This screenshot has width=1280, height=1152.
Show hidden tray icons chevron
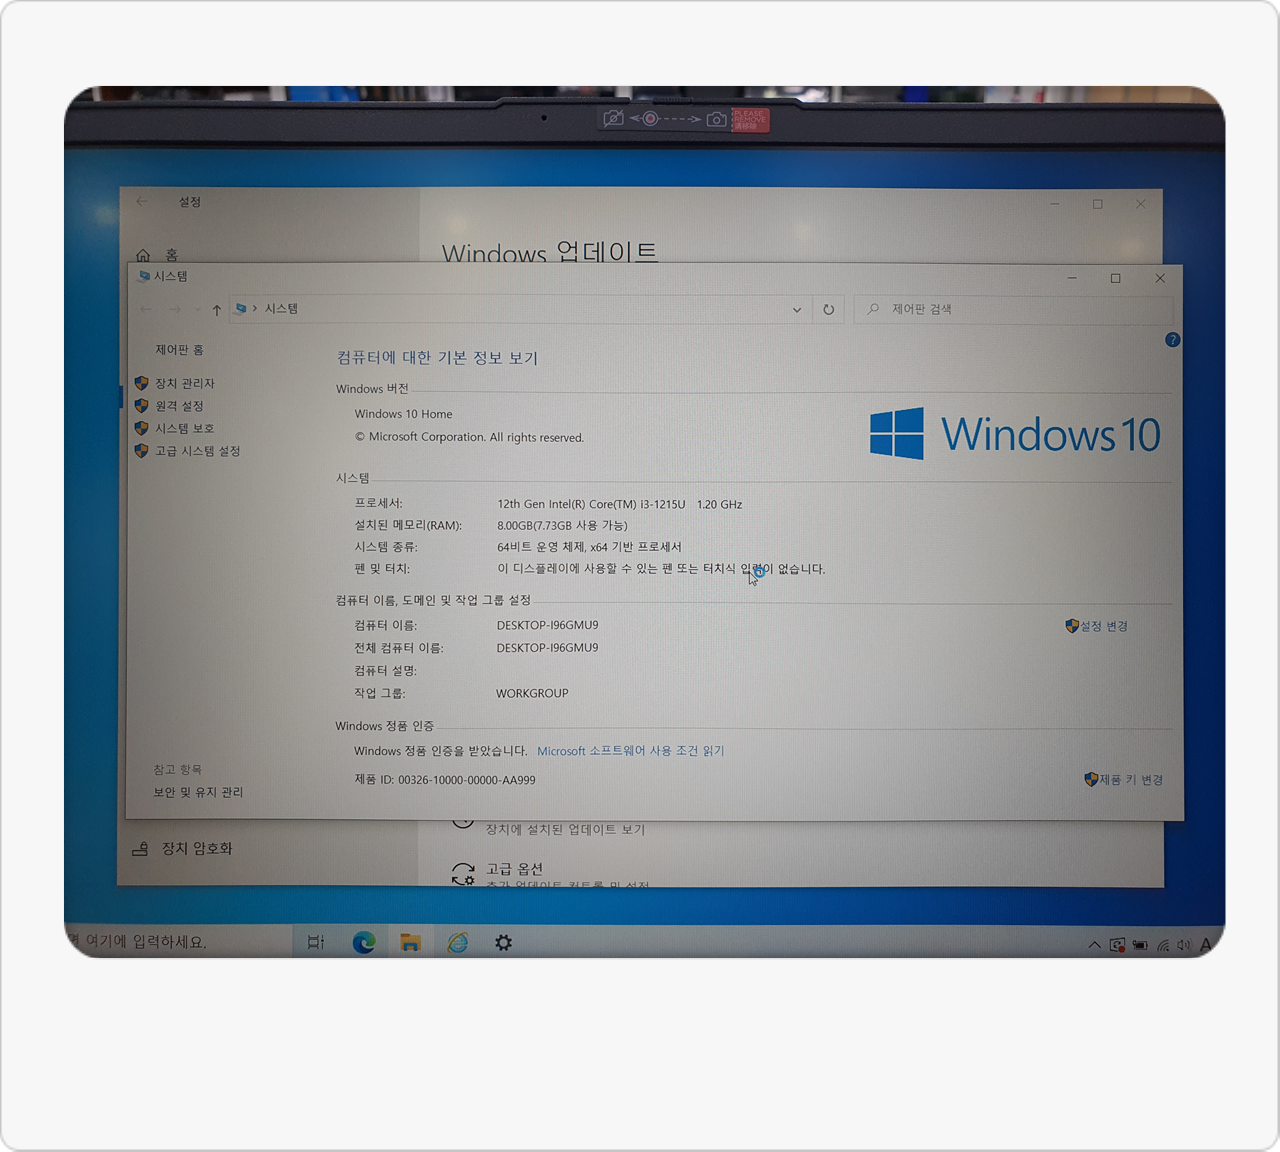pyautogui.click(x=1094, y=945)
